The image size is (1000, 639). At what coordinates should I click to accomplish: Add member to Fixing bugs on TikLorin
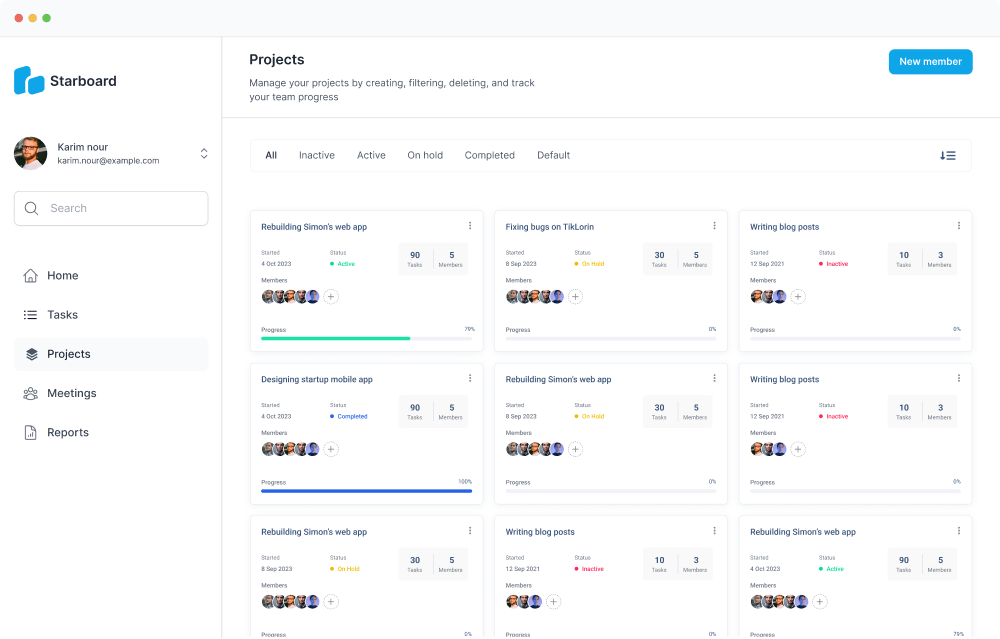[576, 297]
